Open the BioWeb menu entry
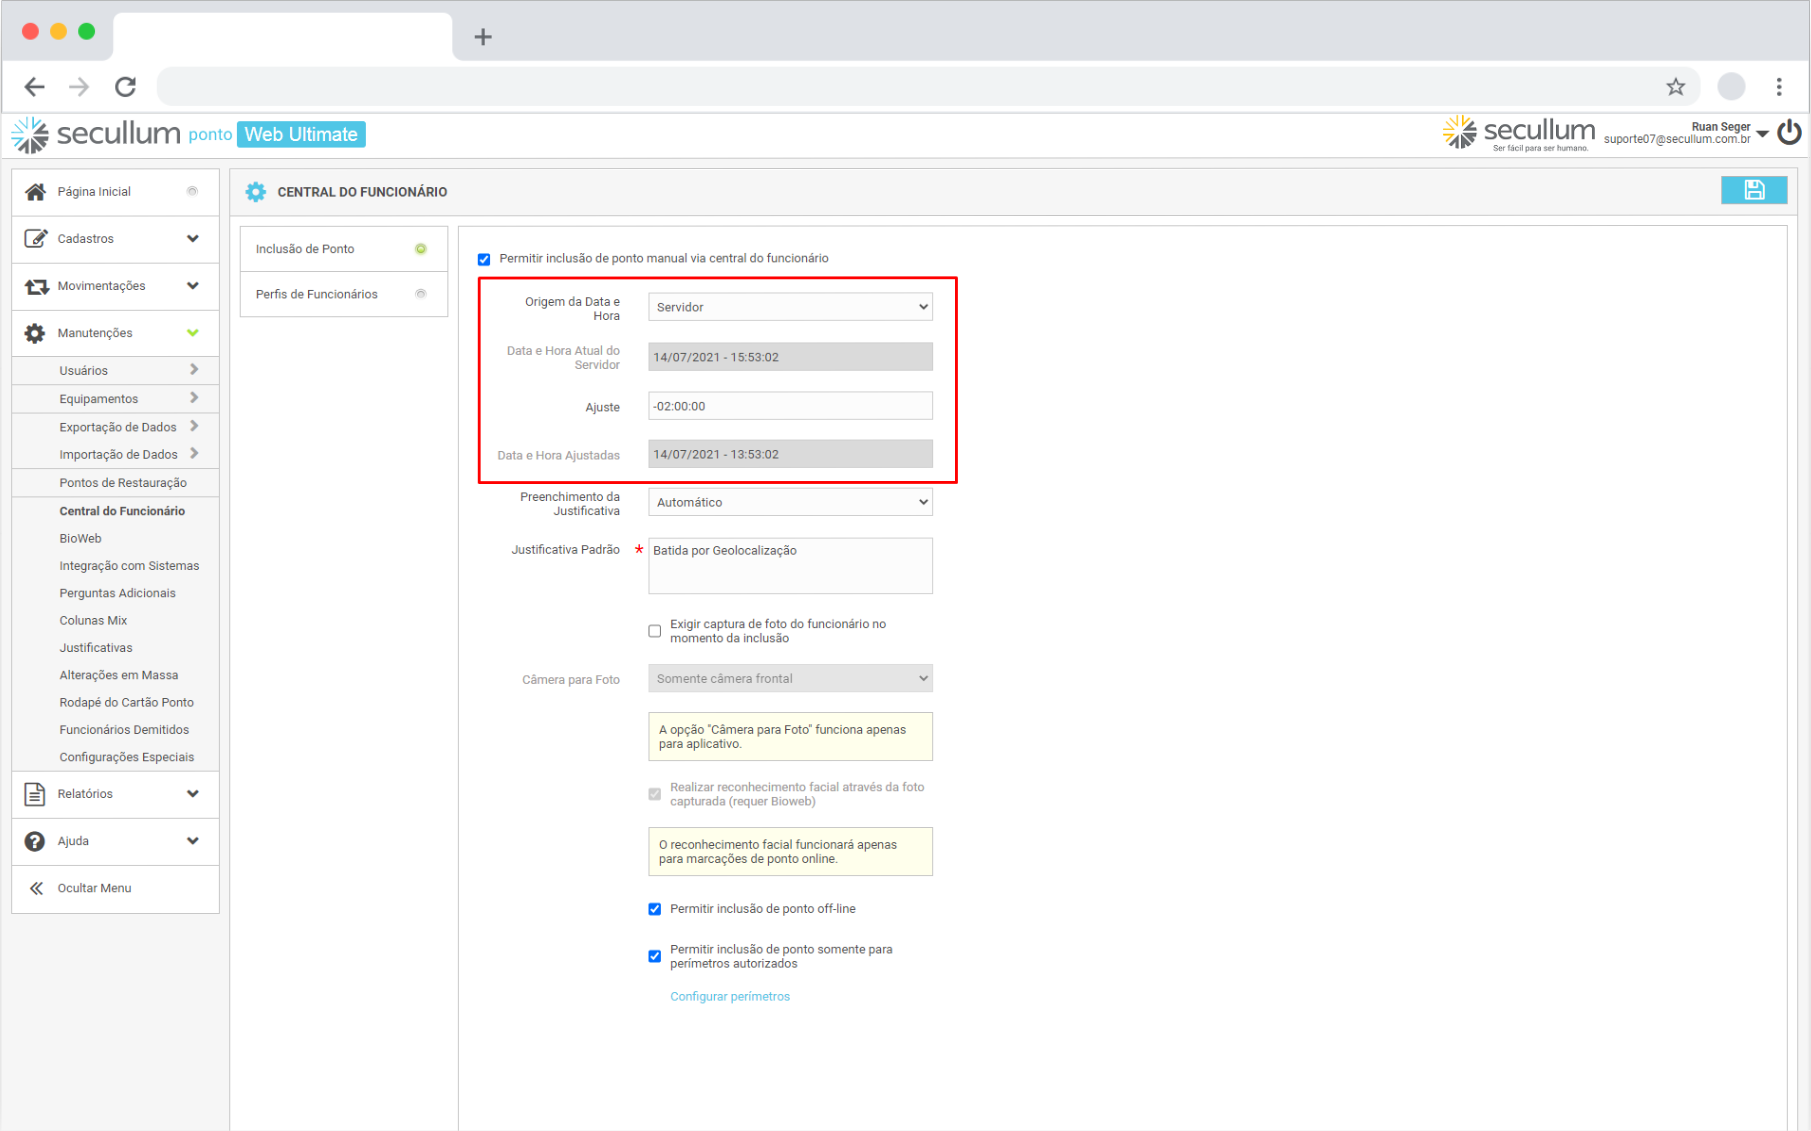1811x1131 pixels. [80, 538]
